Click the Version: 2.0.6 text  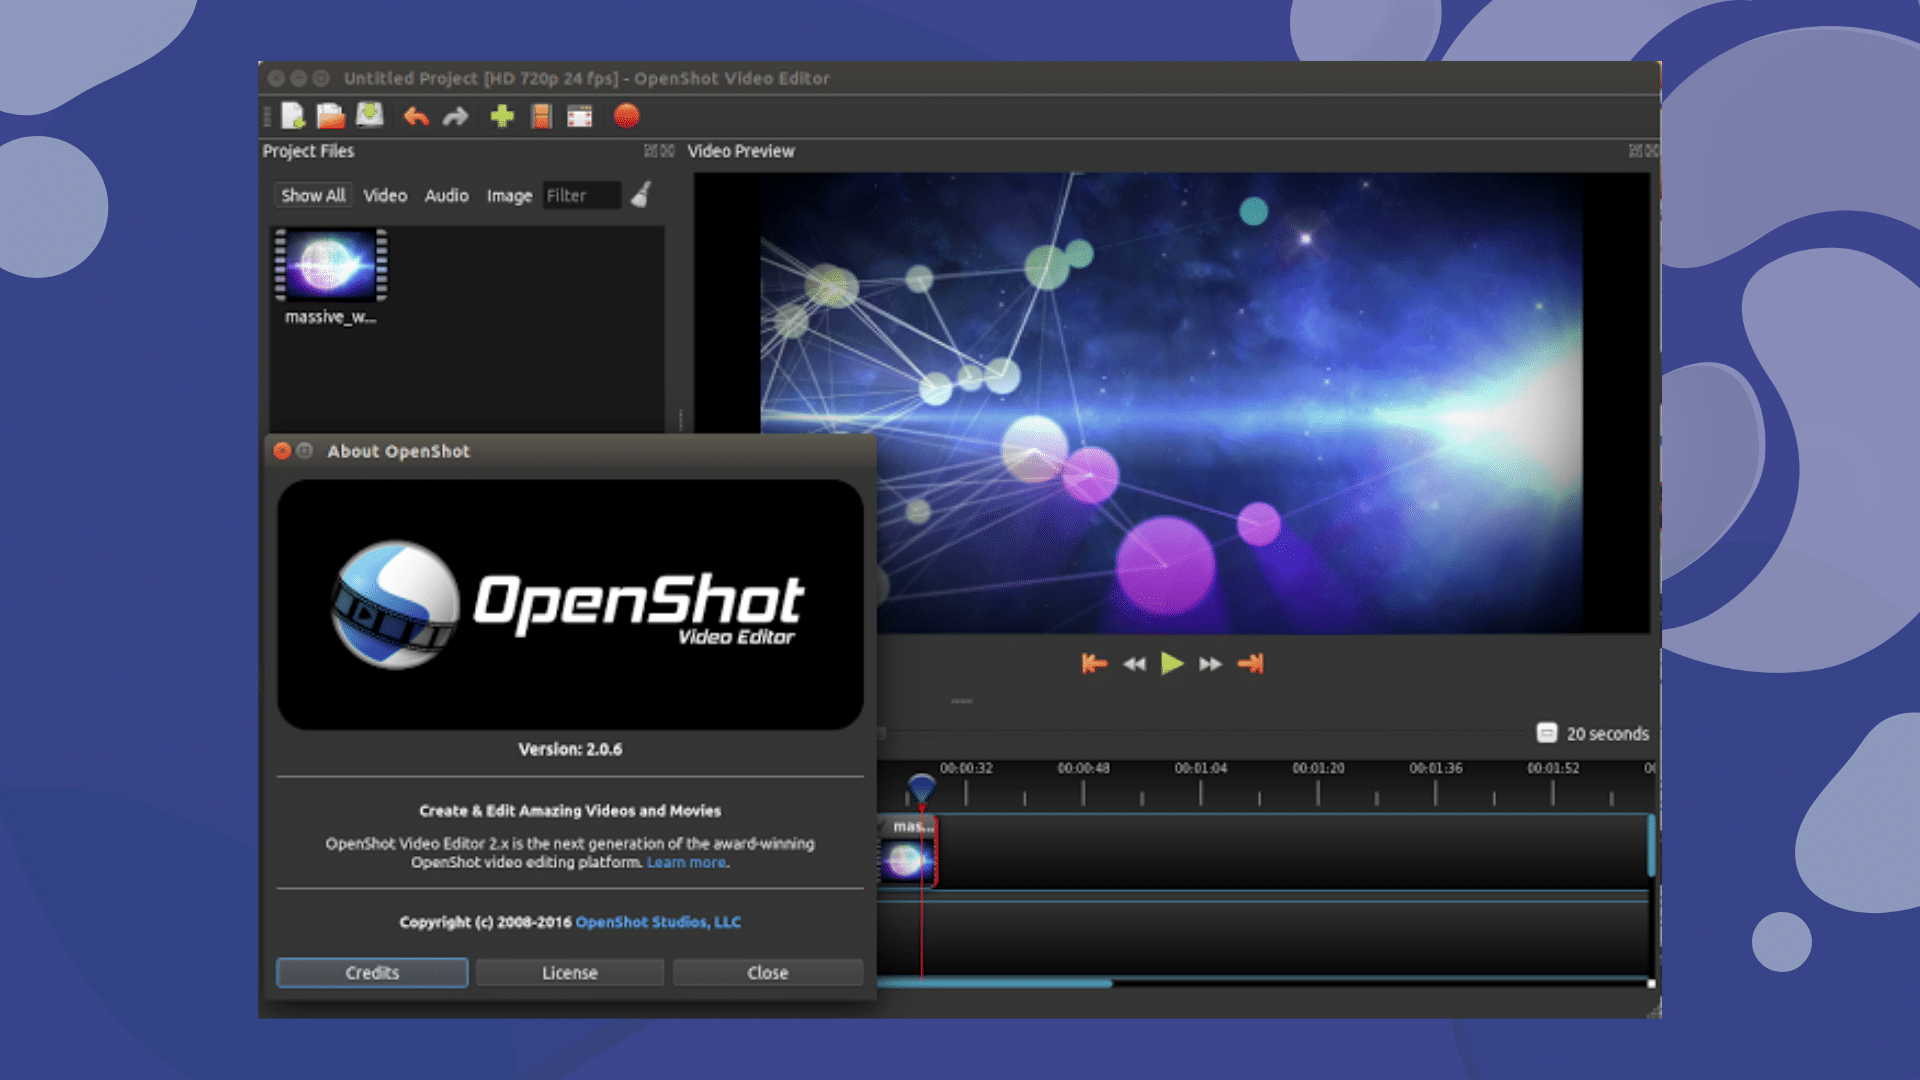pos(570,749)
